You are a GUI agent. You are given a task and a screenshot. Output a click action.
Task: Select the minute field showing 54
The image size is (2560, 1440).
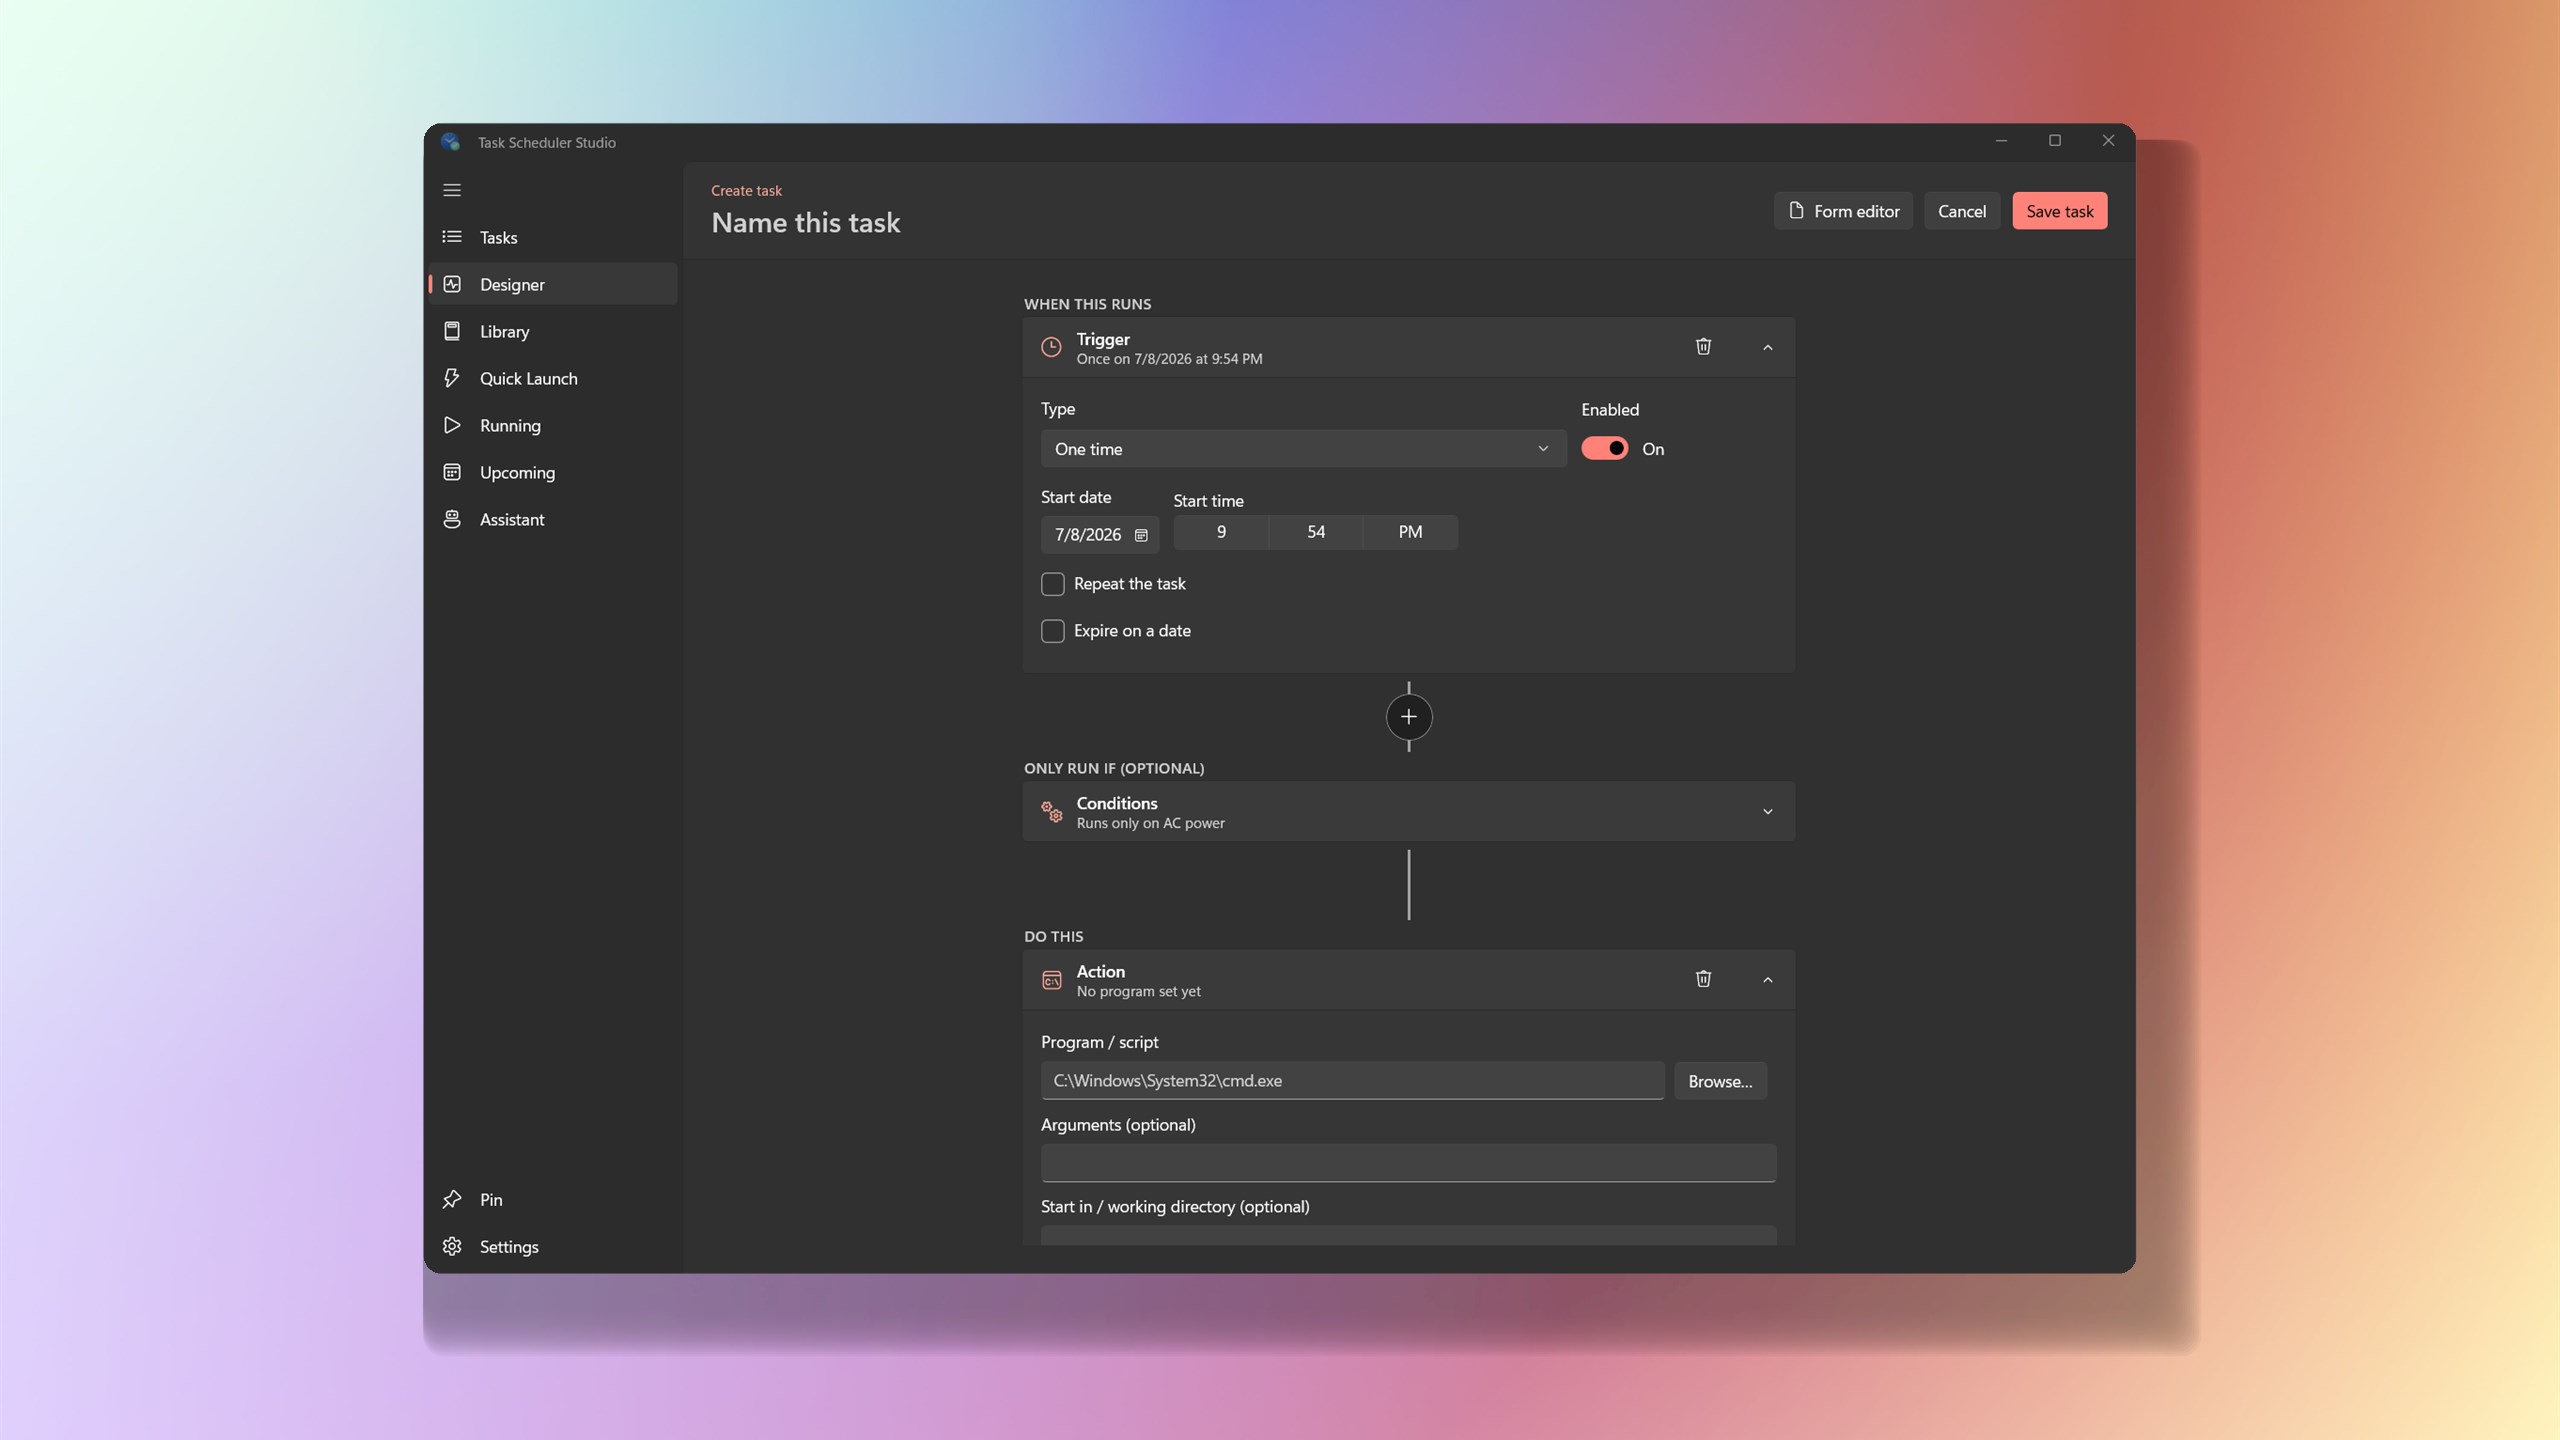pos(1315,532)
